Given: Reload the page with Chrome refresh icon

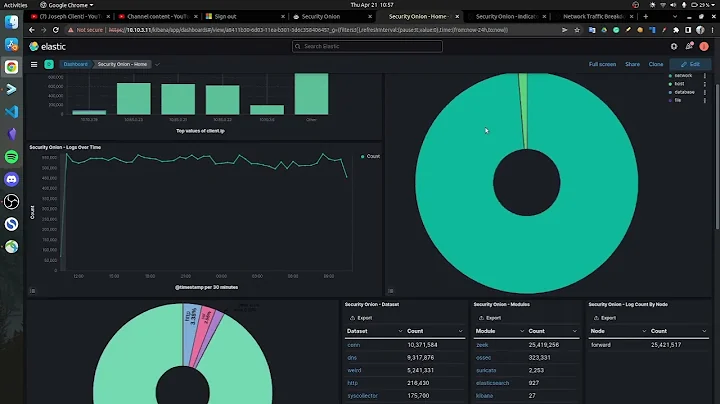Looking at the screenshot, I should tap(56, 30).
